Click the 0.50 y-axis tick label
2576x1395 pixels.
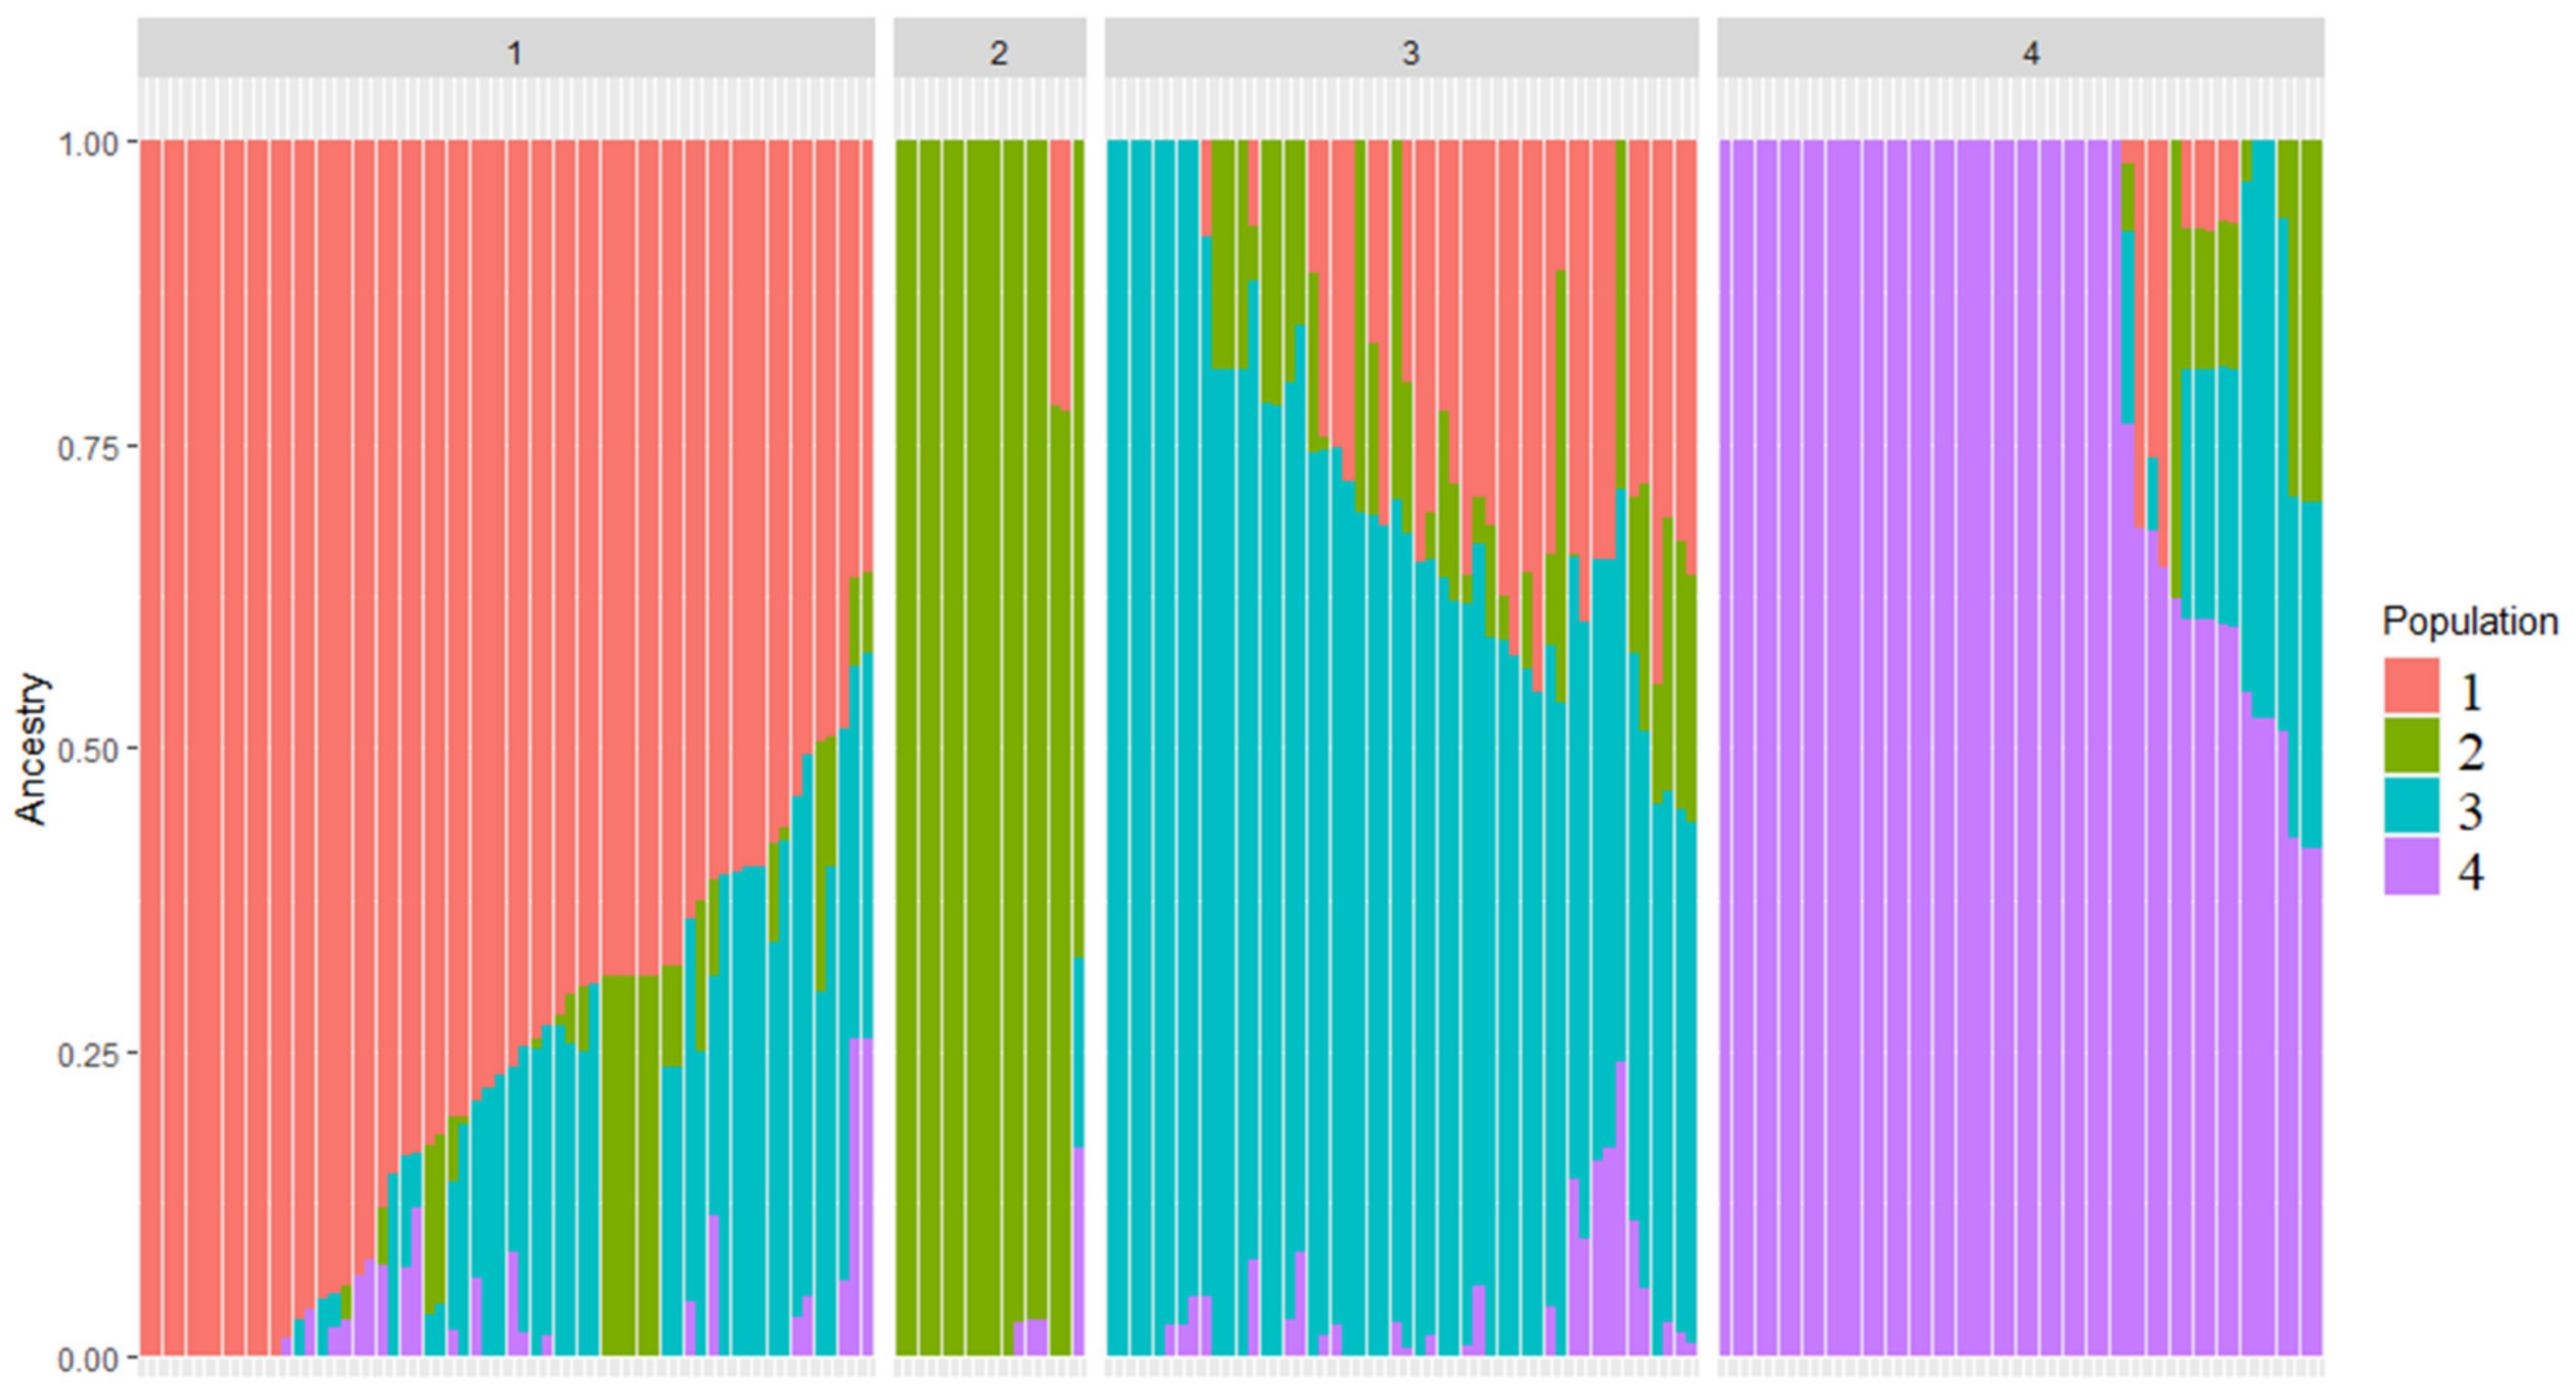click(89, 750)
